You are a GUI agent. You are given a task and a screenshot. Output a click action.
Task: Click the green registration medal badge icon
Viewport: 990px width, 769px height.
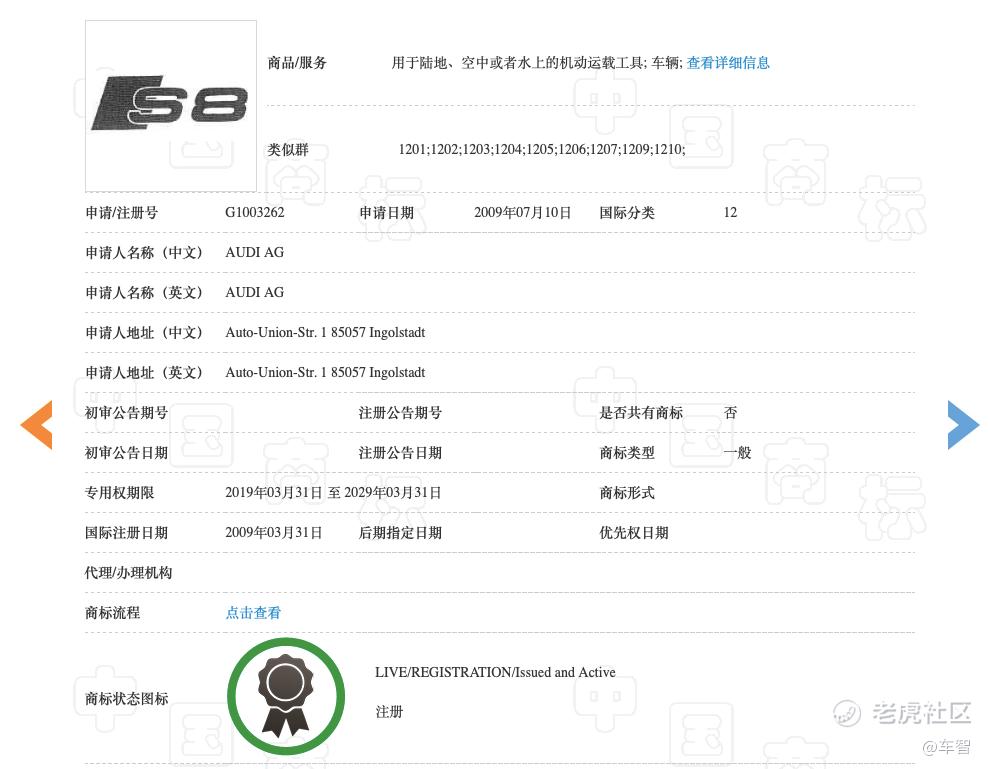pyautogui.click(x=286, y=696)
